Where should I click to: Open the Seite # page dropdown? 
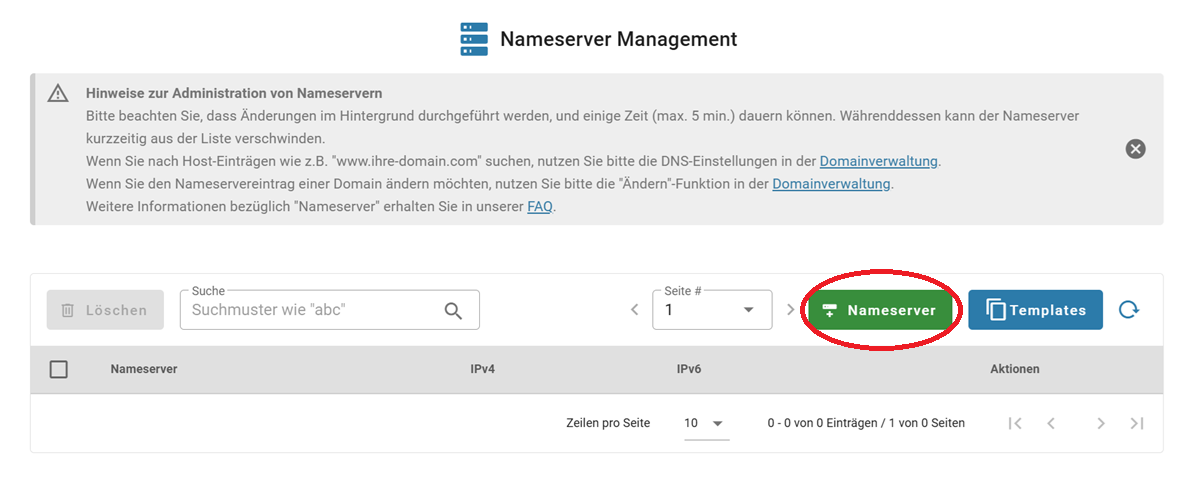[x=712, y=310]
